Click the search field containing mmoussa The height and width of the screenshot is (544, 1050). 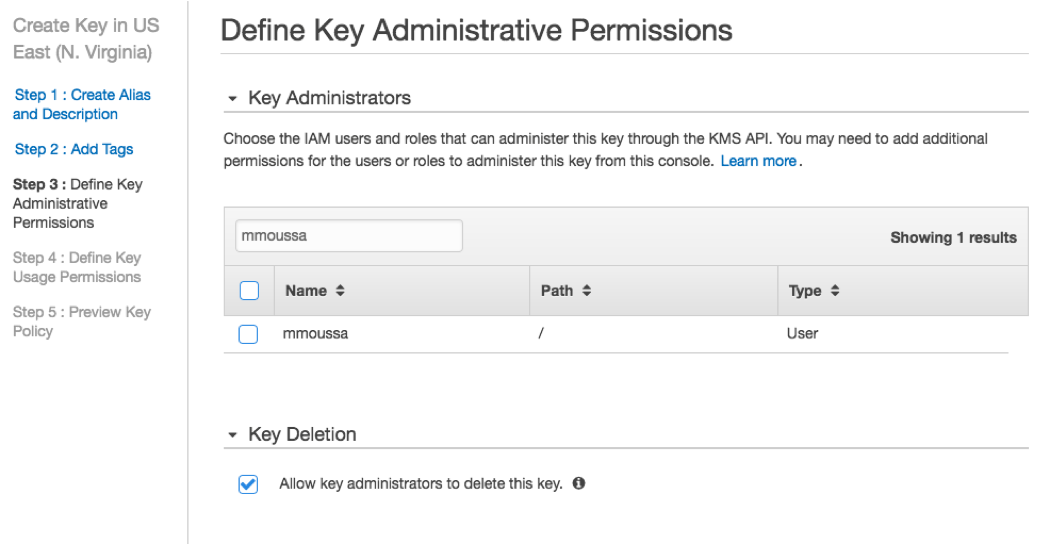pos(349,236)
